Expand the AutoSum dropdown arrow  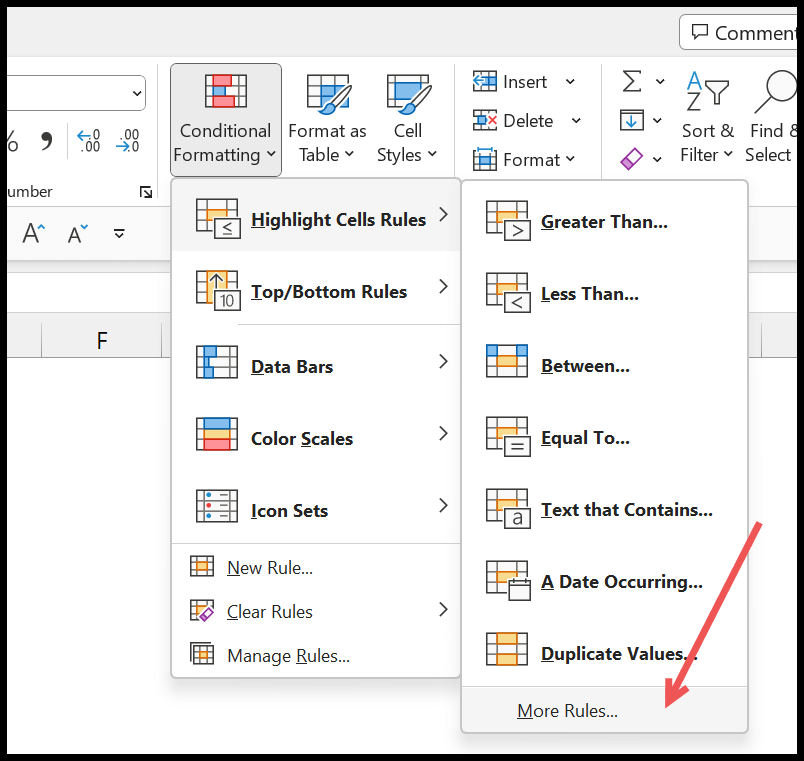pos(660,82)
